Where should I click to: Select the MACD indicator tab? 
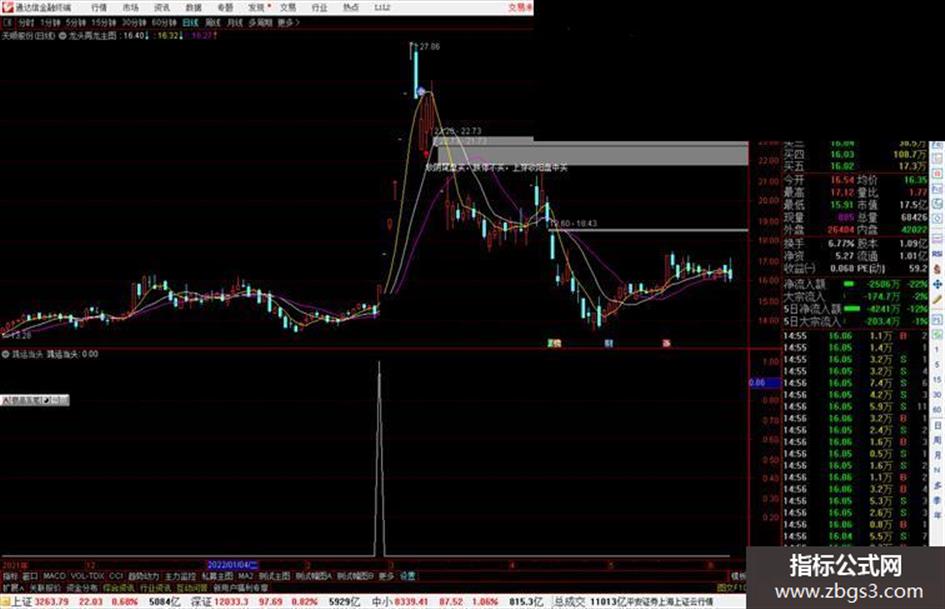click(54, 576)
